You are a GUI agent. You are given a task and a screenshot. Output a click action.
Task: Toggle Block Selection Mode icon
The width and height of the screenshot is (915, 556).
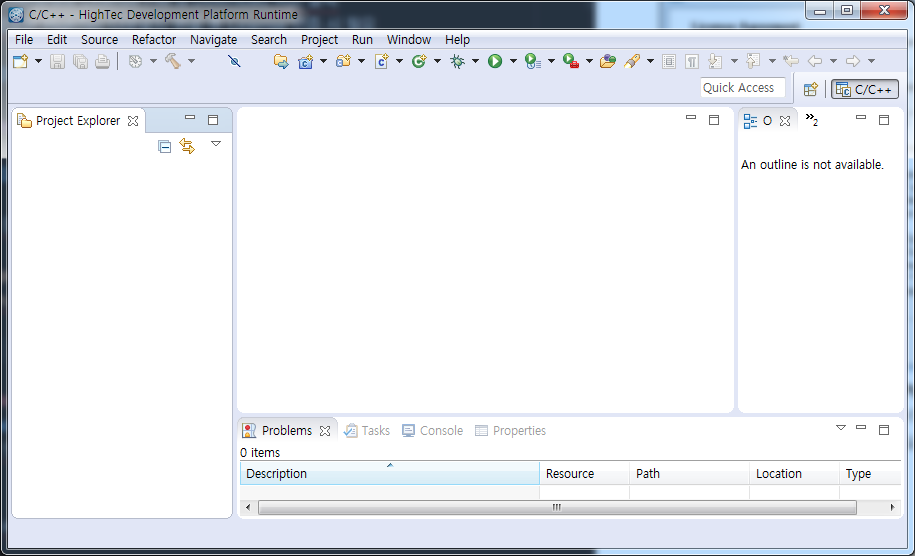pos(669,61)
